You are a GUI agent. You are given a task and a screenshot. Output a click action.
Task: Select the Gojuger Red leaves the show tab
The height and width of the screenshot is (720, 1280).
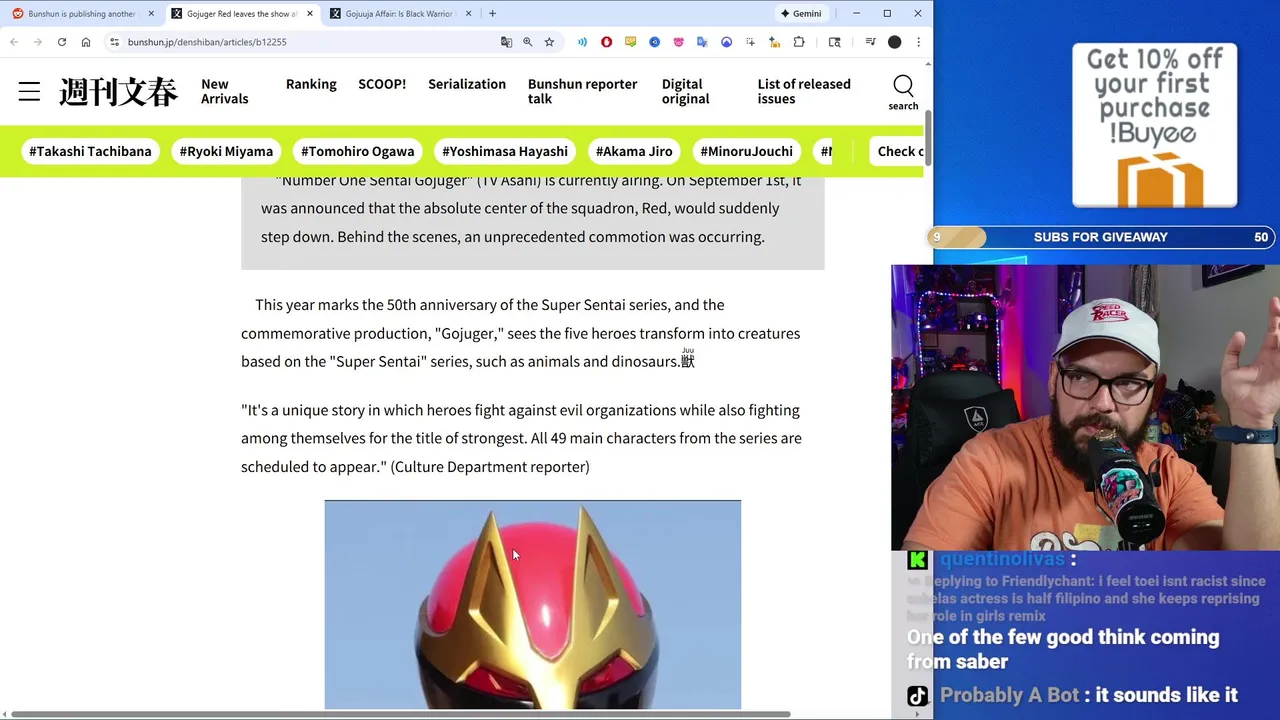pos(240,14)
